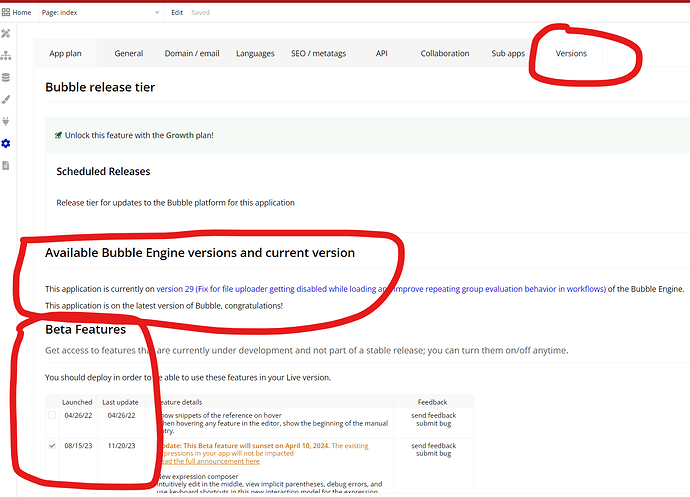Click the Launched column header

click(x=77, y=402)
